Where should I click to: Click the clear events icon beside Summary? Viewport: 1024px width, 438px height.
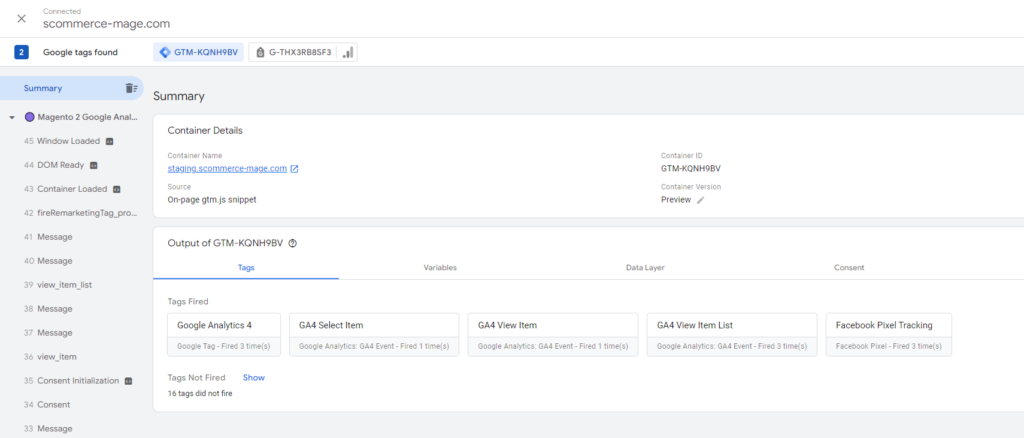click(x=131, y=88)
